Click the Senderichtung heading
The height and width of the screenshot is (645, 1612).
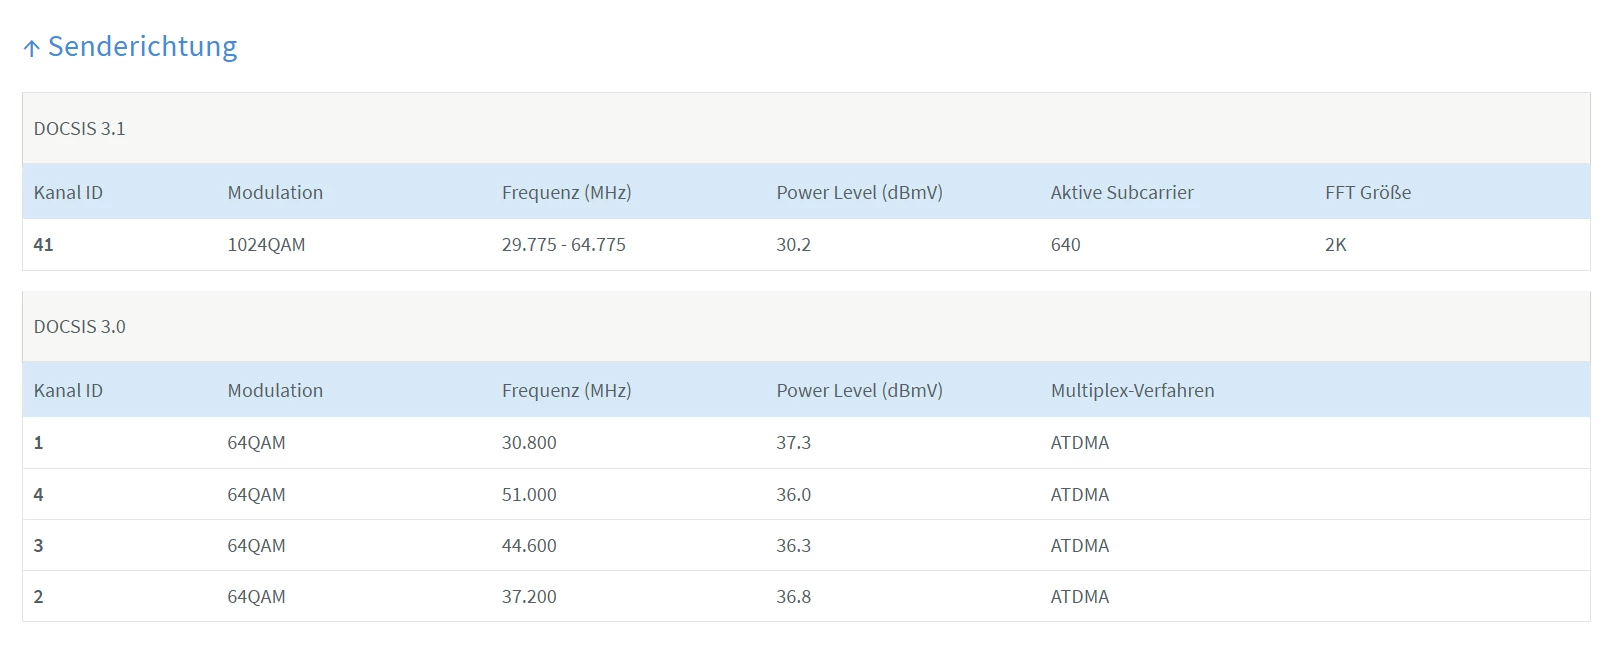click(x=142, y=47)
